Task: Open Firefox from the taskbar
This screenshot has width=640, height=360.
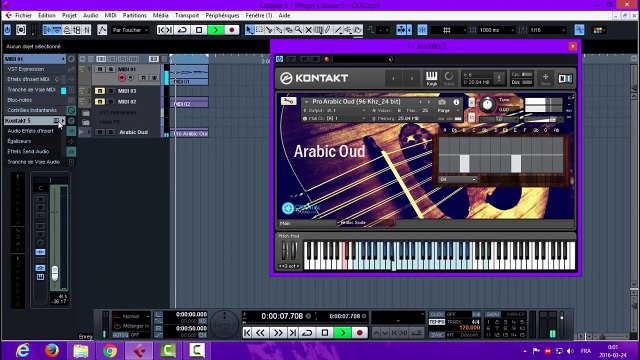Action: click(x=52, y=351)
